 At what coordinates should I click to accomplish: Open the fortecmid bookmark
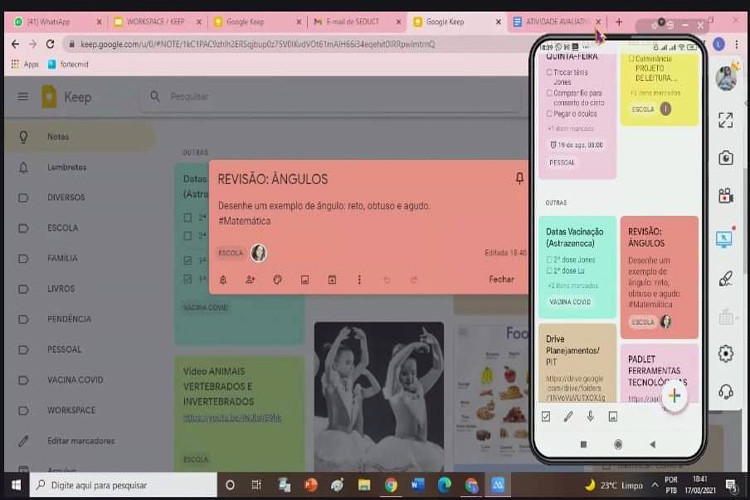coord(68,64)
